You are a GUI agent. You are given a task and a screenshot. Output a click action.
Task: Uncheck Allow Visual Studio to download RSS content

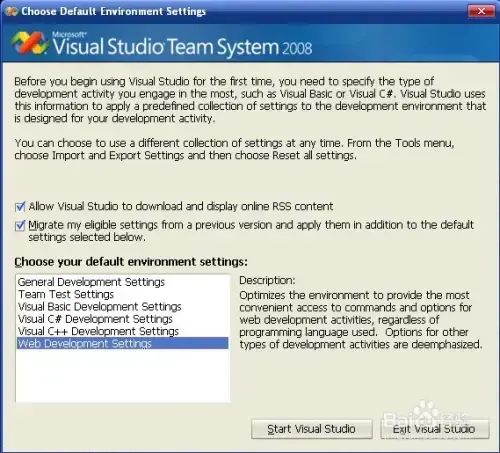[20, 207]
